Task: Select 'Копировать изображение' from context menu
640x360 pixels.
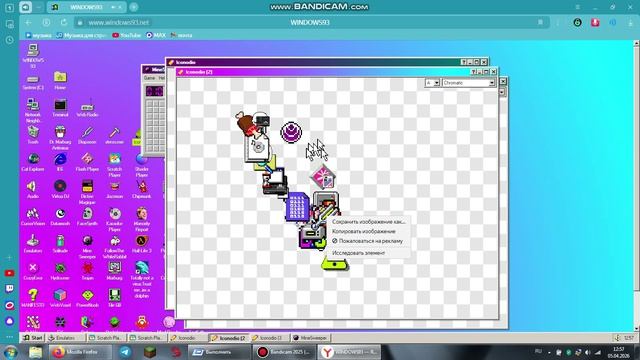Action: point(364,231)
